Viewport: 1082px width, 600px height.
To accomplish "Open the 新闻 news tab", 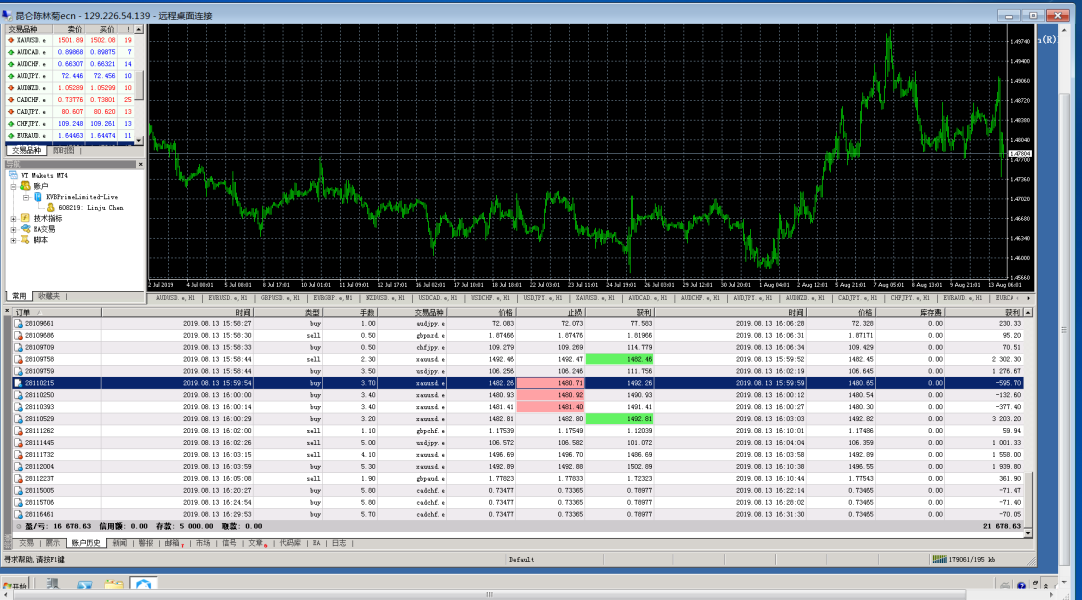I will tap(119, 543).
